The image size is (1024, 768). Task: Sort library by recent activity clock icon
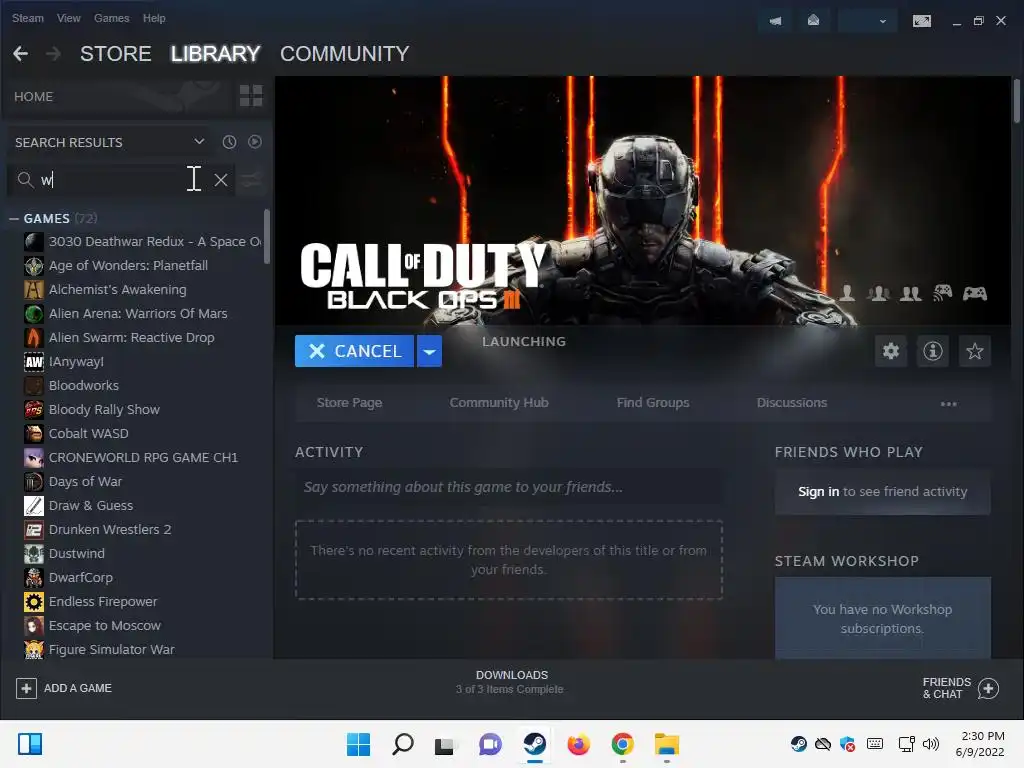coord(229,142)
